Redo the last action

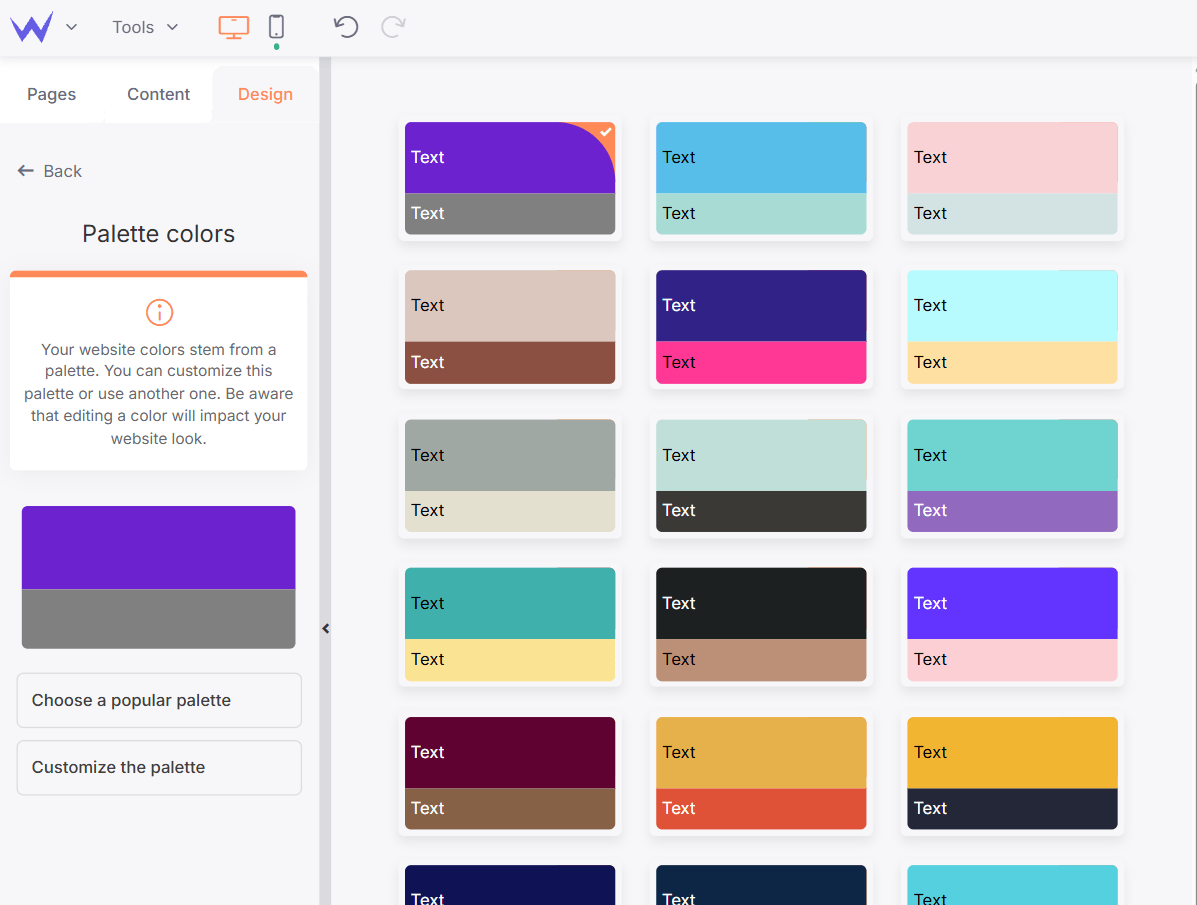[393, 27]
